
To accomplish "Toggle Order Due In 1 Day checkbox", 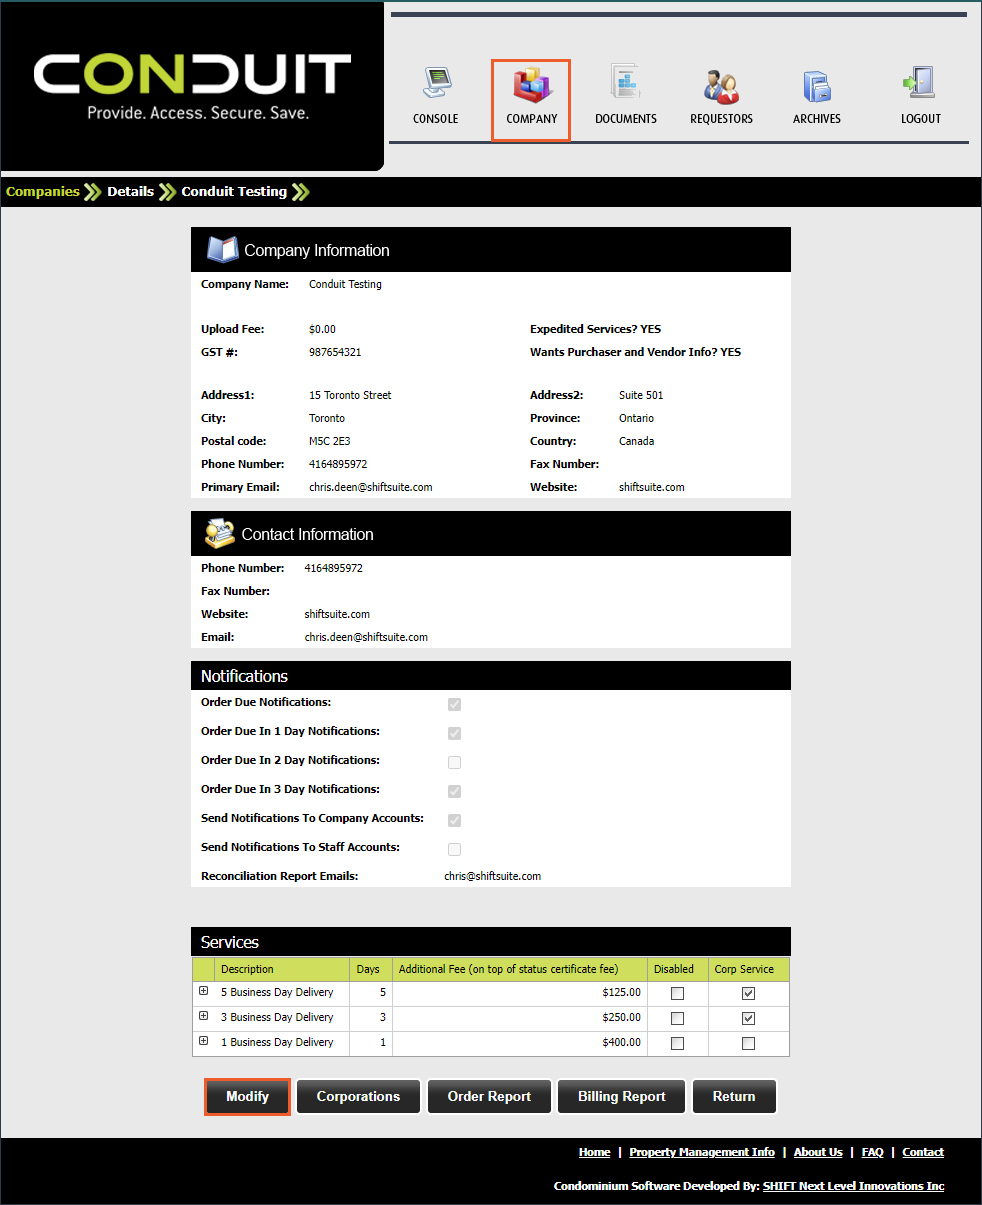I will 455,733.
